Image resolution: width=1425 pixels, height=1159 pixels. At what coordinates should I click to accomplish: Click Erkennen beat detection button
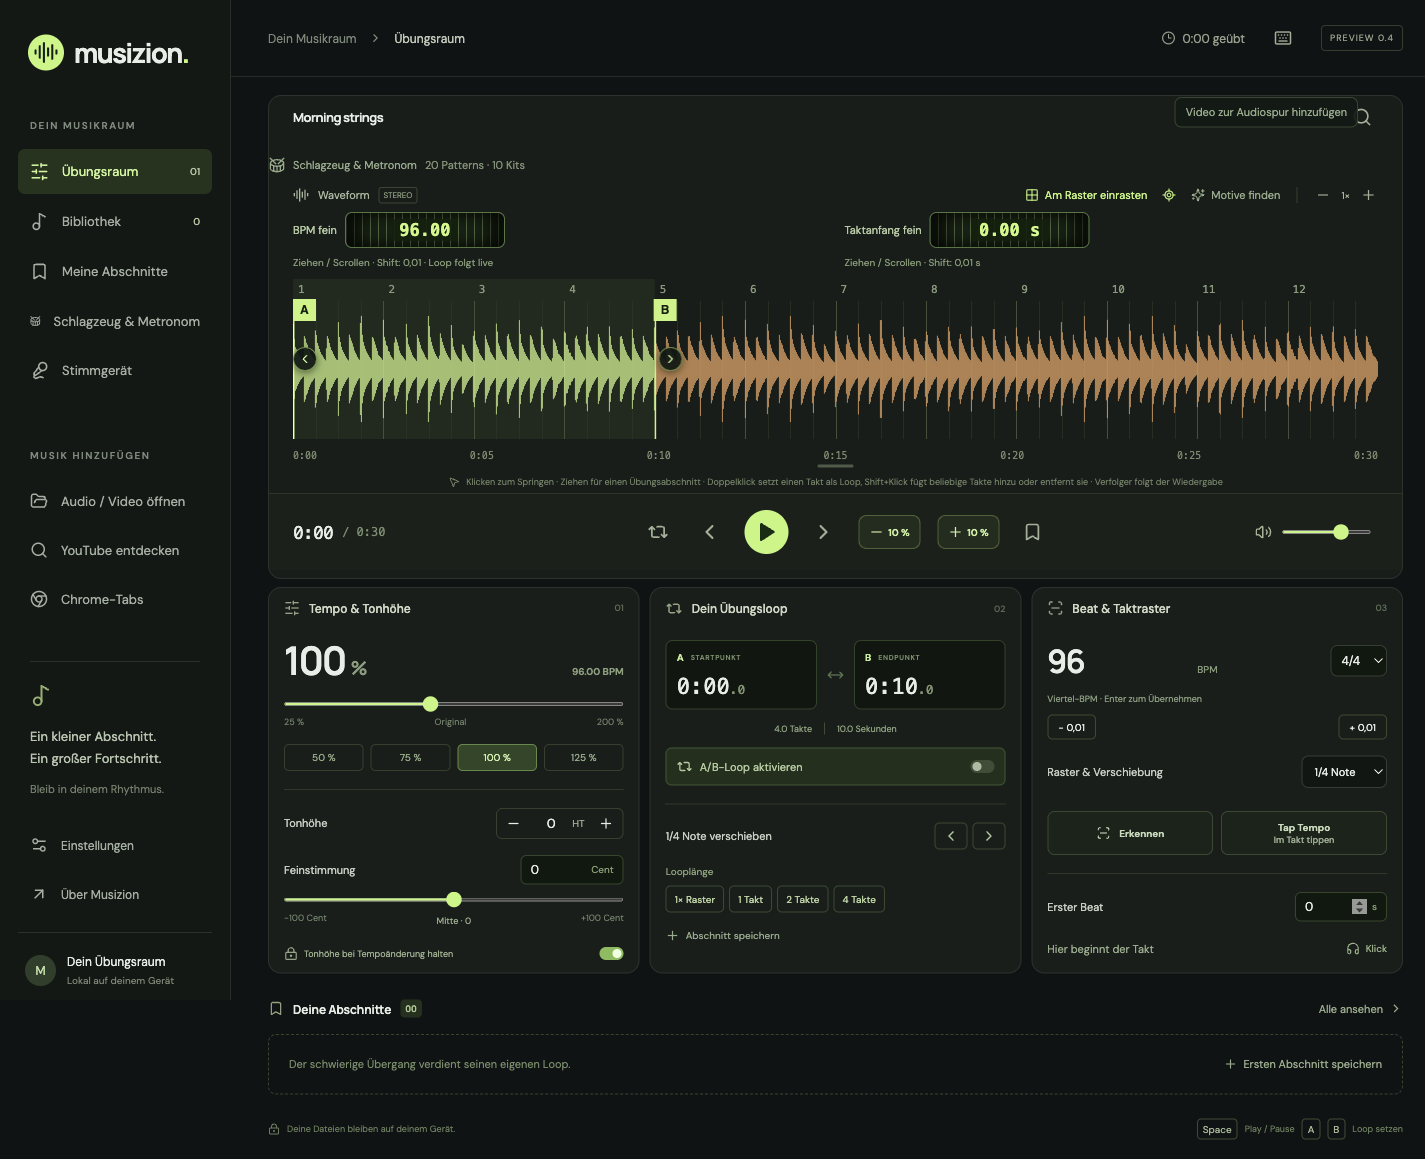point(1130,833)
